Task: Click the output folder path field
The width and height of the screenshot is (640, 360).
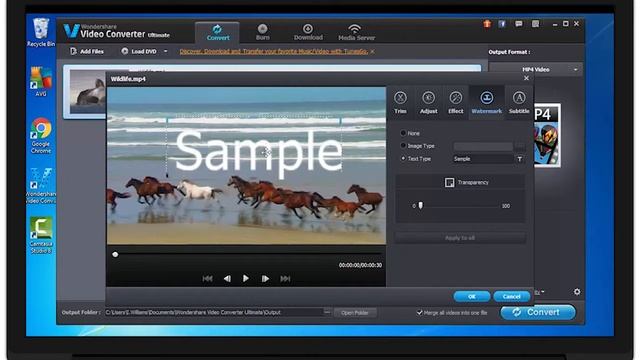Action: pos(214,312)
